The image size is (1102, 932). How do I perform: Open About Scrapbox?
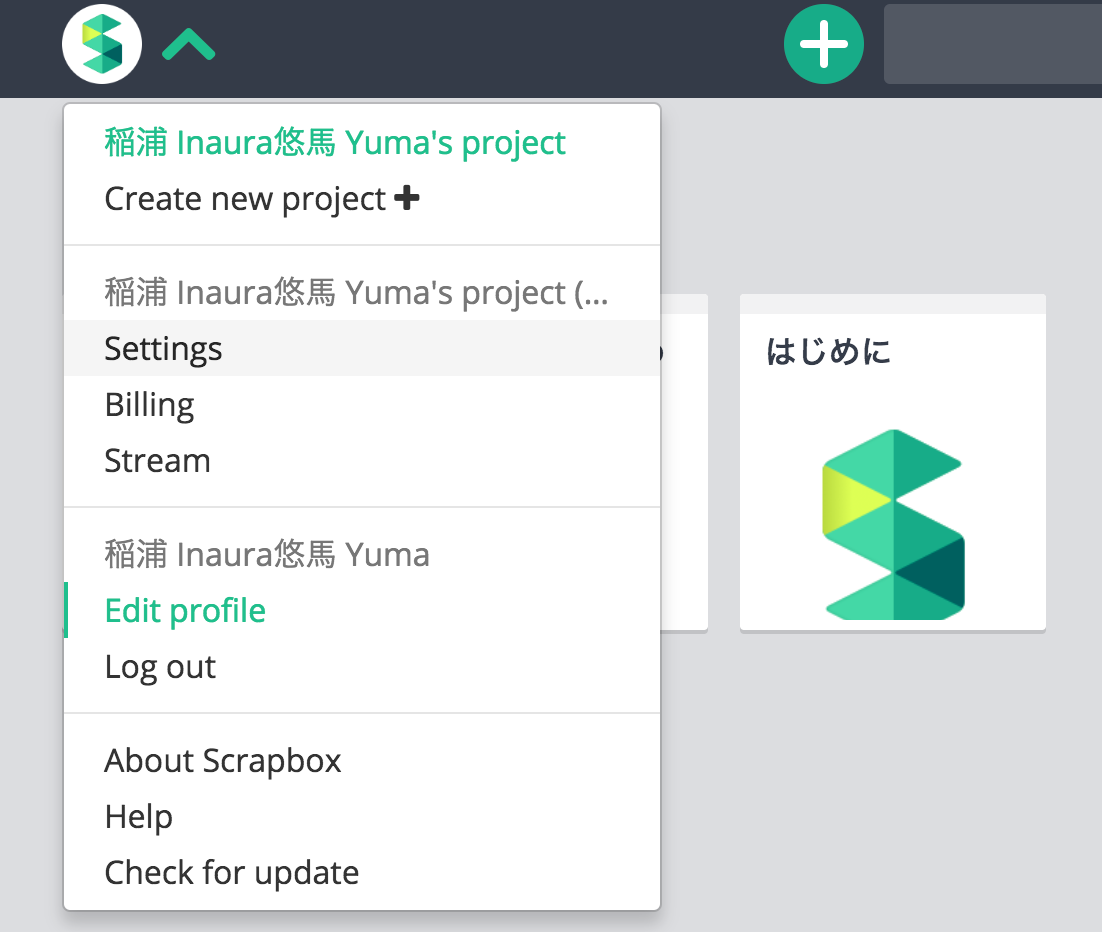coord(362,760)
